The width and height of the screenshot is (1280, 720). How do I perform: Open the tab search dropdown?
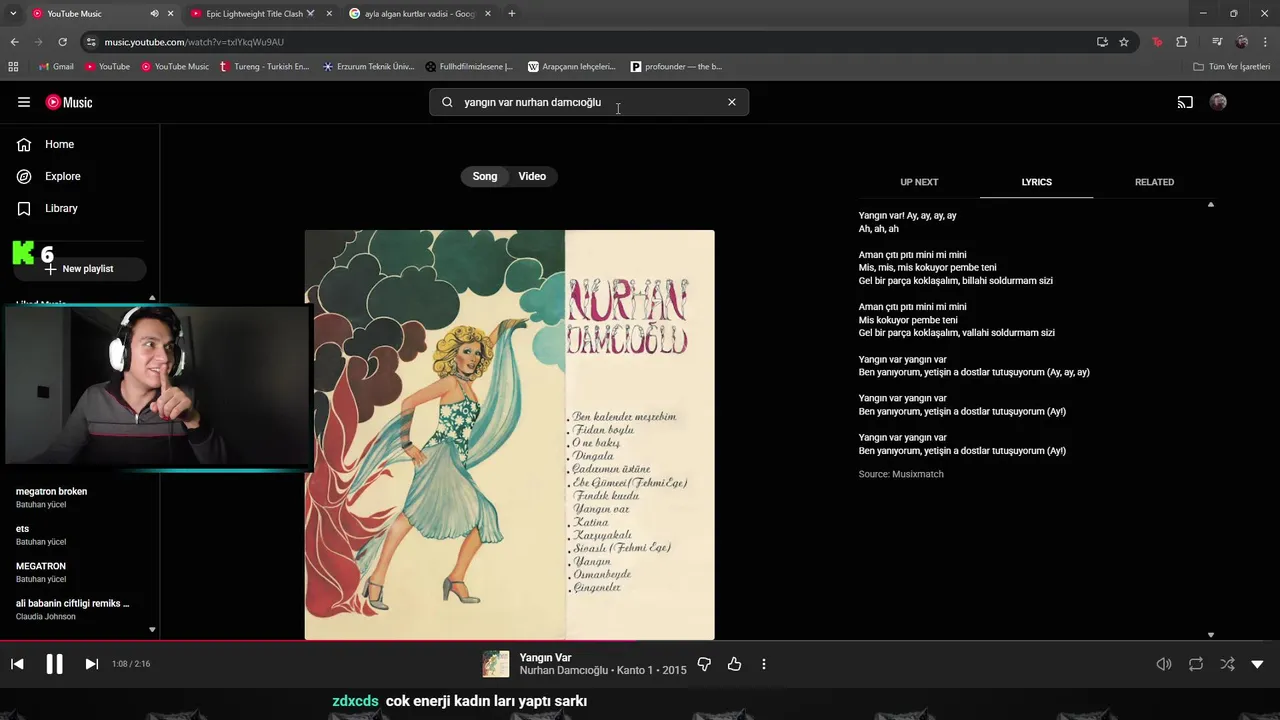point(13,14)
